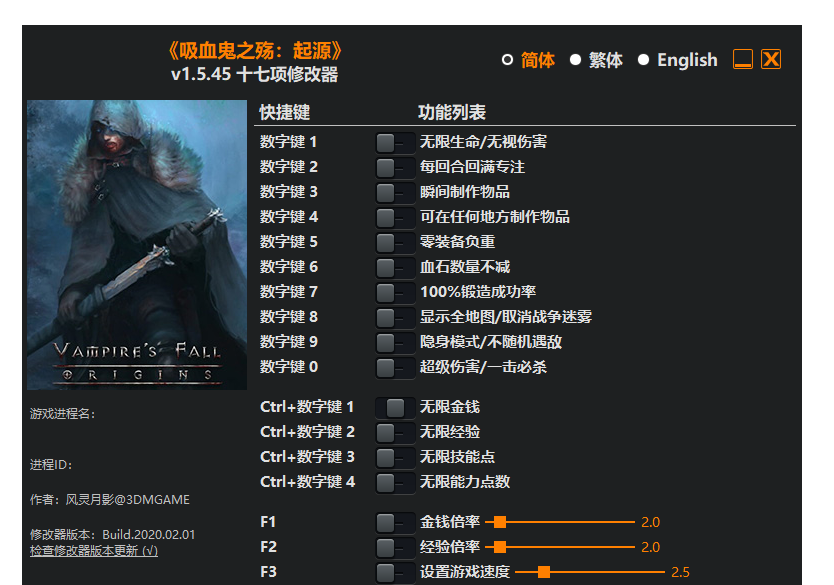Toggle 每回合回满专注 switch
Image resolution: width=834 pixels, height=585 pixels.
coord(395,168)
